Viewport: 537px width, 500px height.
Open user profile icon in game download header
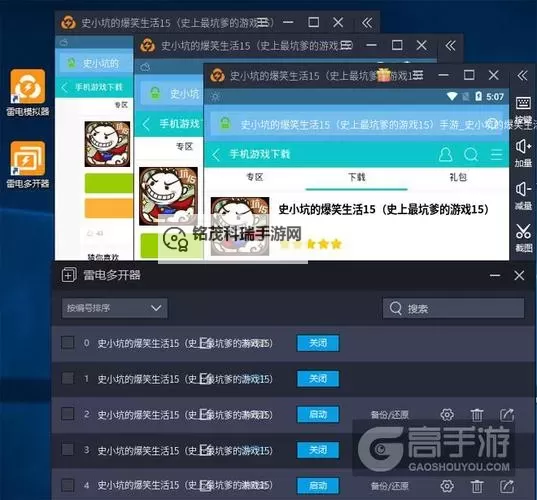tap(446, 155)
